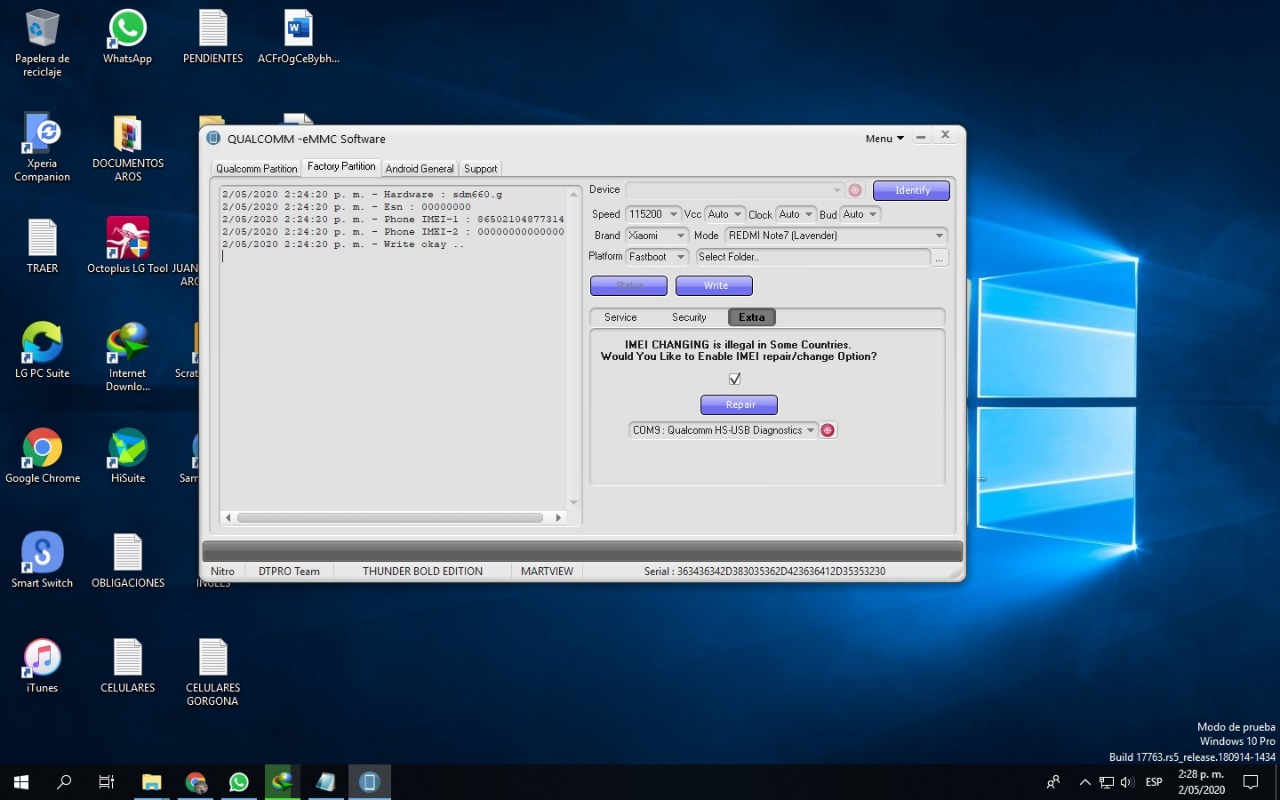Click the WhatsApp taskbar icon
The height and width of the screenshot is (800, 1280).
[238, 782]
